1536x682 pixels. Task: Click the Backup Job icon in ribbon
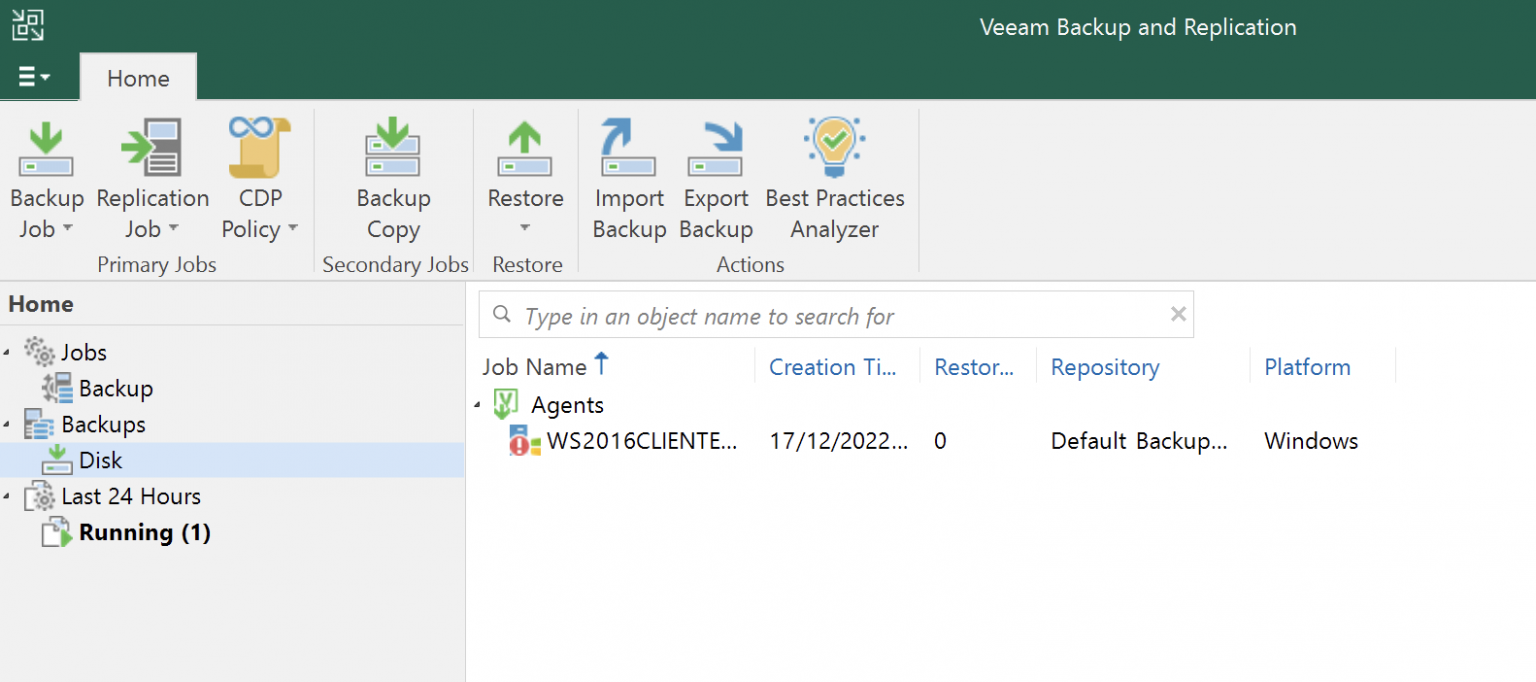point(46,150)
